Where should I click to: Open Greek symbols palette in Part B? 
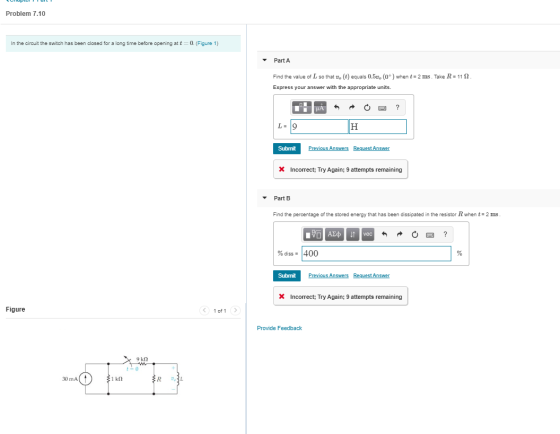334,234
